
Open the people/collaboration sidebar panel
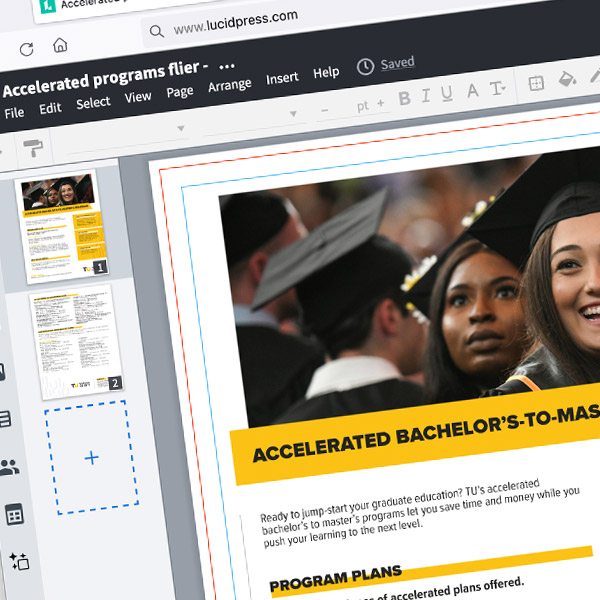coord(10,467)
